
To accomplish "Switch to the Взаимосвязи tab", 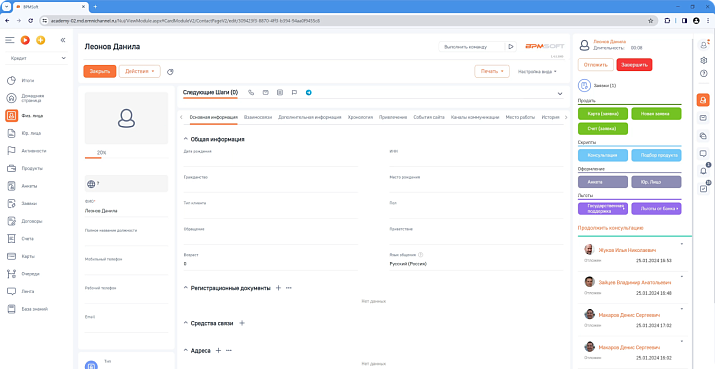I will coord(258,117).
